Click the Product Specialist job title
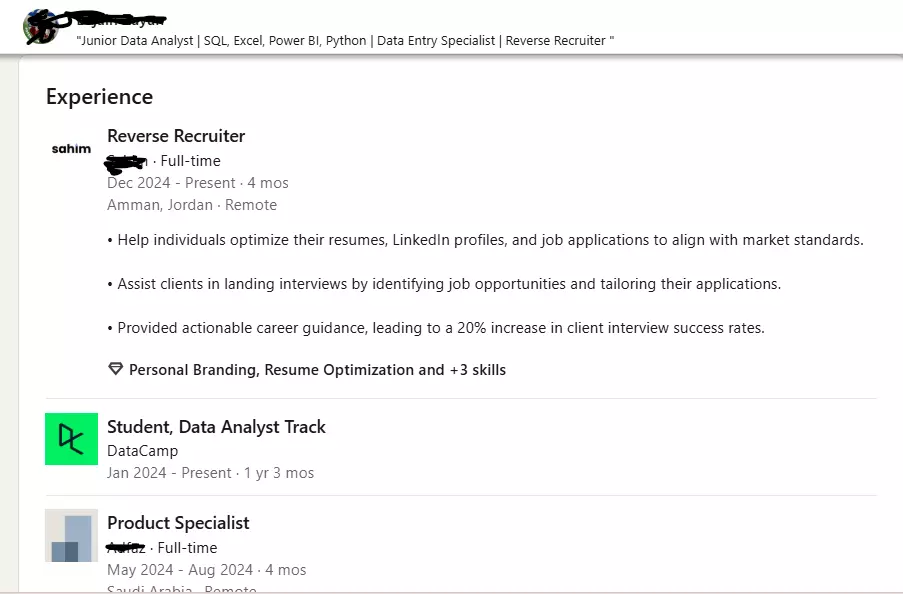Image resolution: width=903 pixels, height=594 pixels. [178, 523]
